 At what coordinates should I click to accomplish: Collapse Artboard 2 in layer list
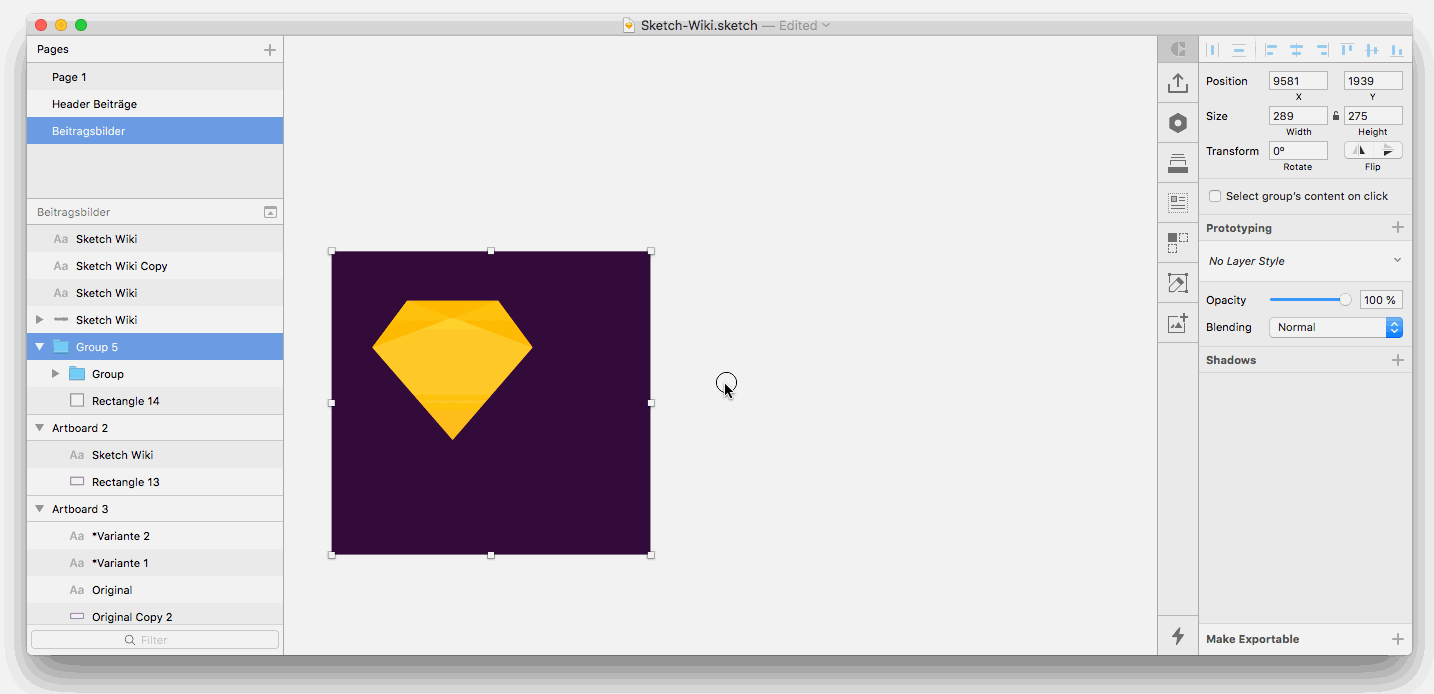[x=40, y=428]
